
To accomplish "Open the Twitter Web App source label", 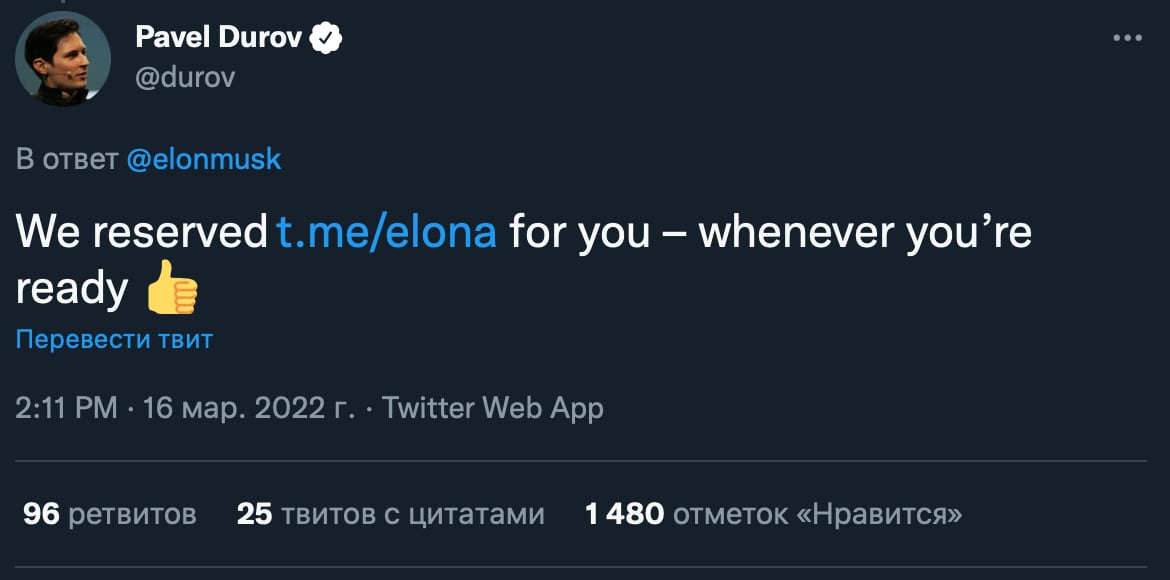I will [x=493, y=408].
